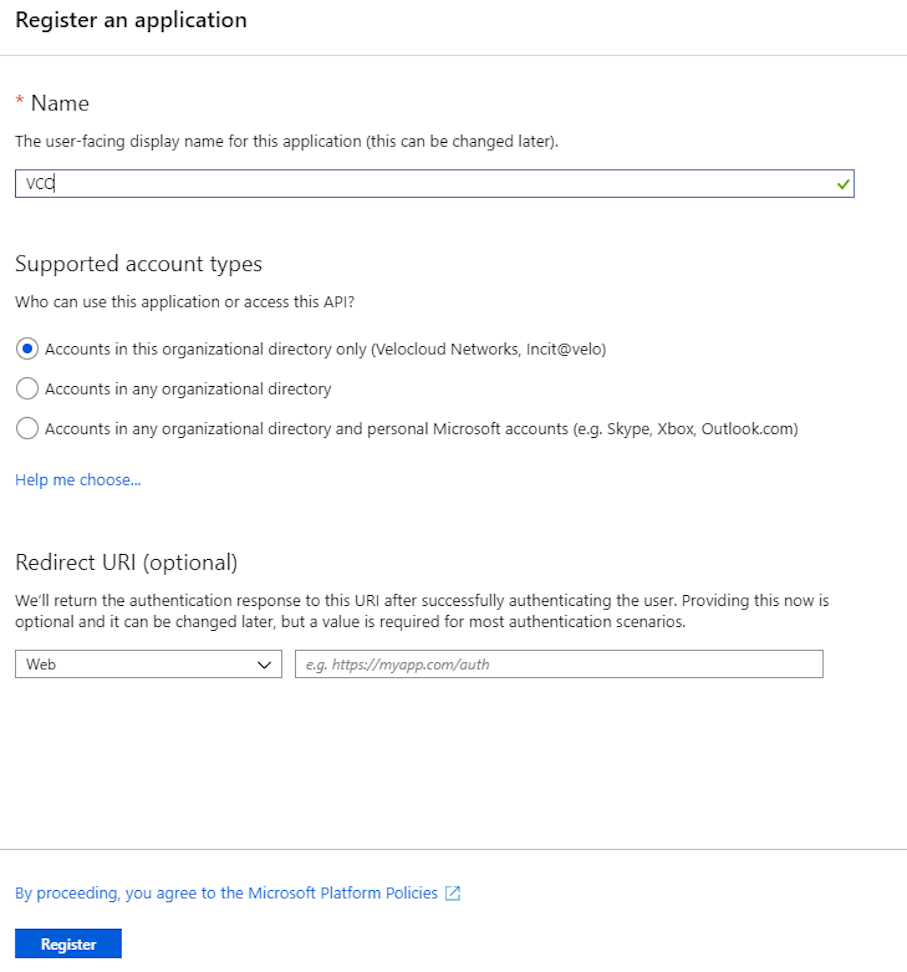Viewport: 907px width, 972px height.
Task: Click the red asterisk next to Name
Action: coord(18,101)
